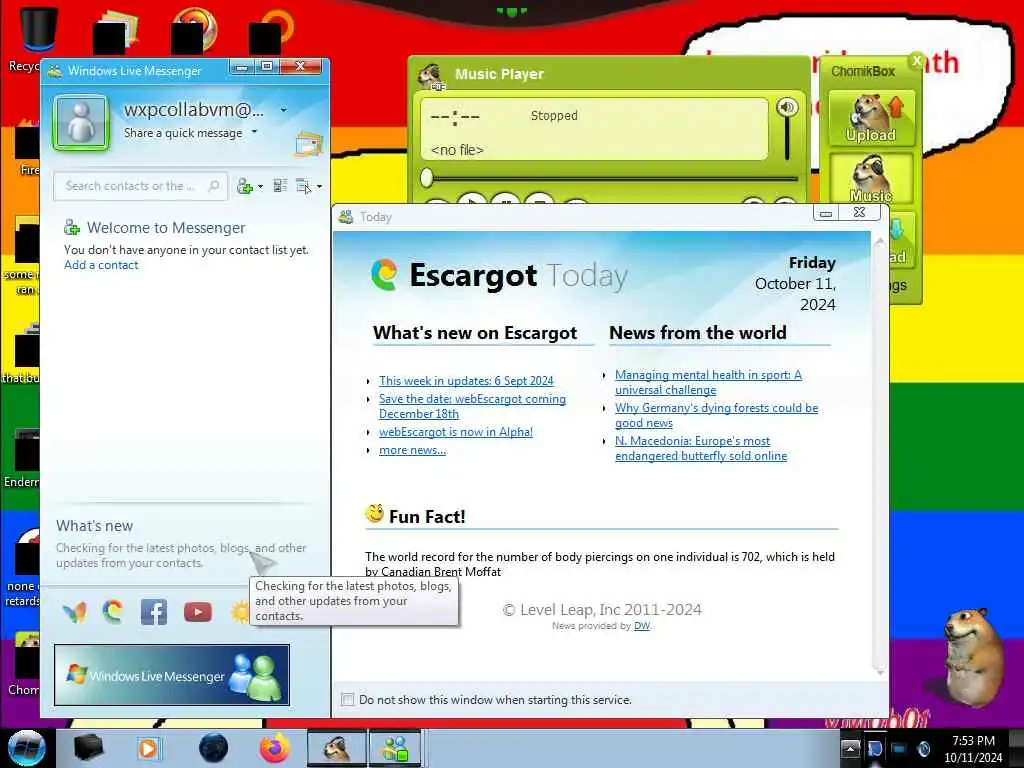
Task: Open Managing mental health in sport article
Action: pyautogui.click(x=709, y=382)
